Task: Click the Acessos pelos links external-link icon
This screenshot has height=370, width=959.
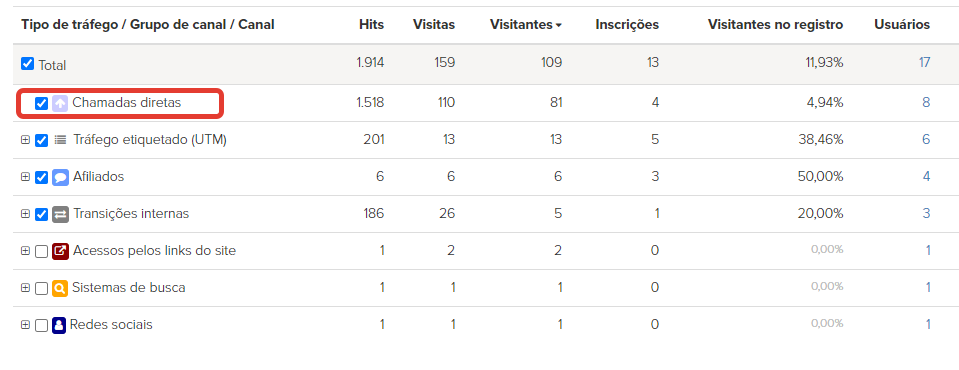Action: pyautogui.click(x=60, y=251)
